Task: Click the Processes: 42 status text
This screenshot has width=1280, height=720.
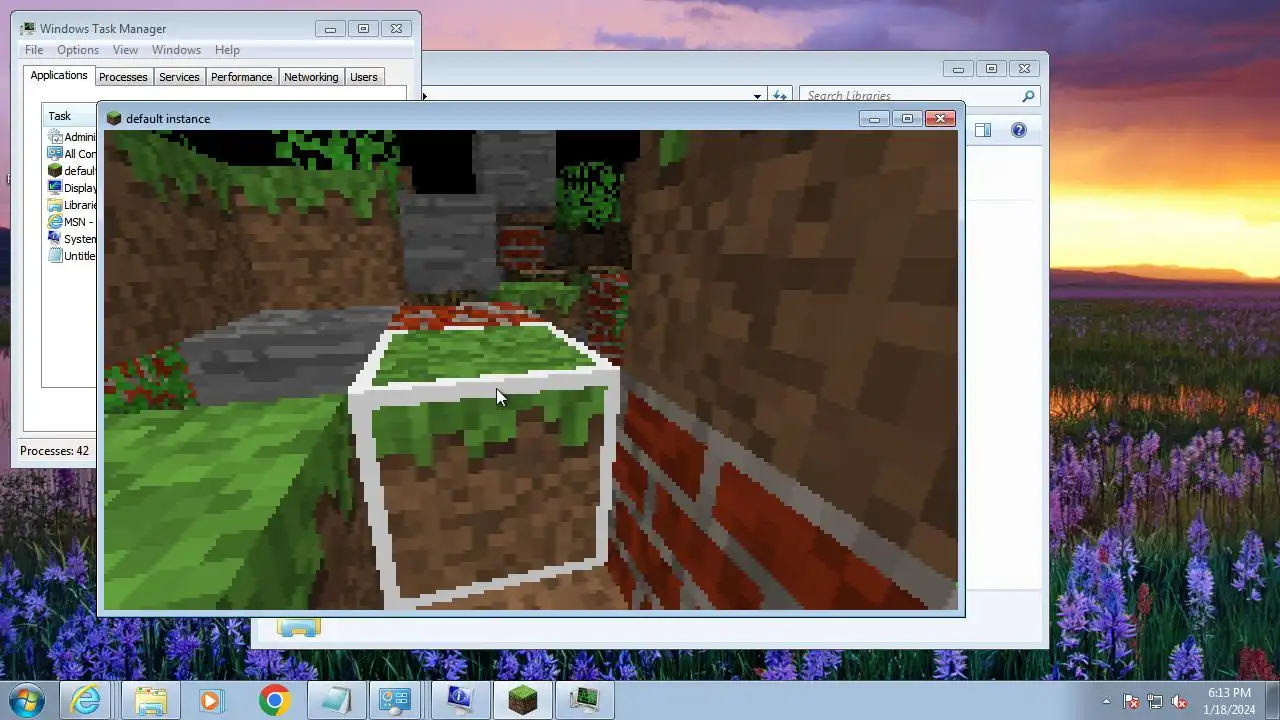Action: [54, 451]
